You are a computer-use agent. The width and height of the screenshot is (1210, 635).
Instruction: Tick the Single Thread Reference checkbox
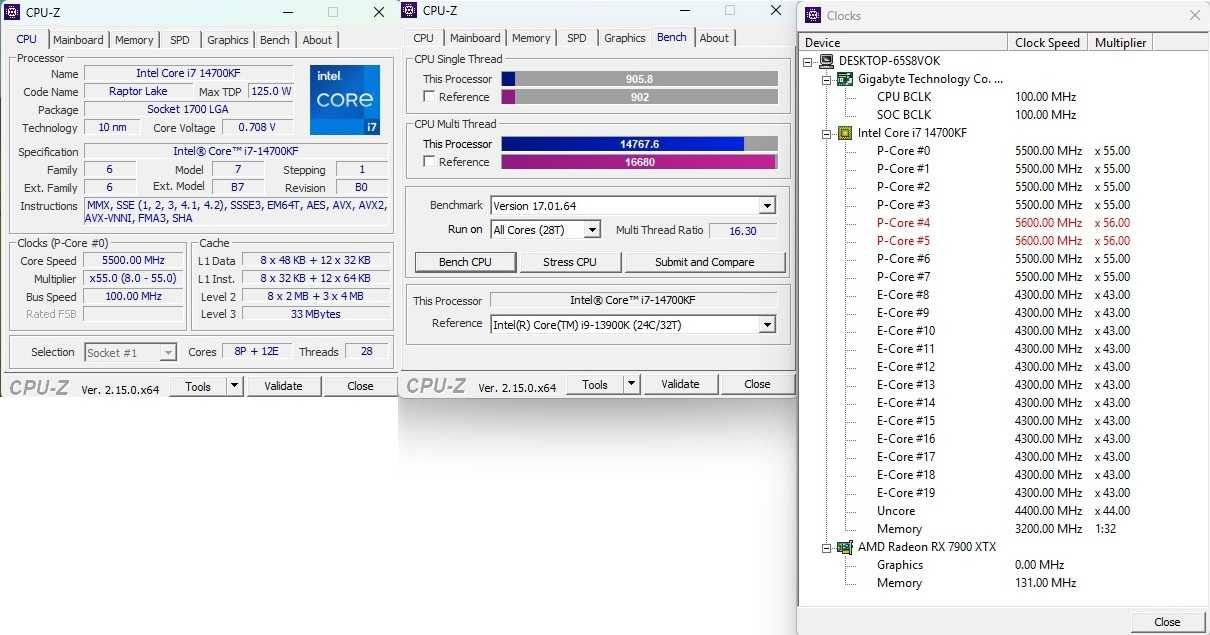[429, 97]
